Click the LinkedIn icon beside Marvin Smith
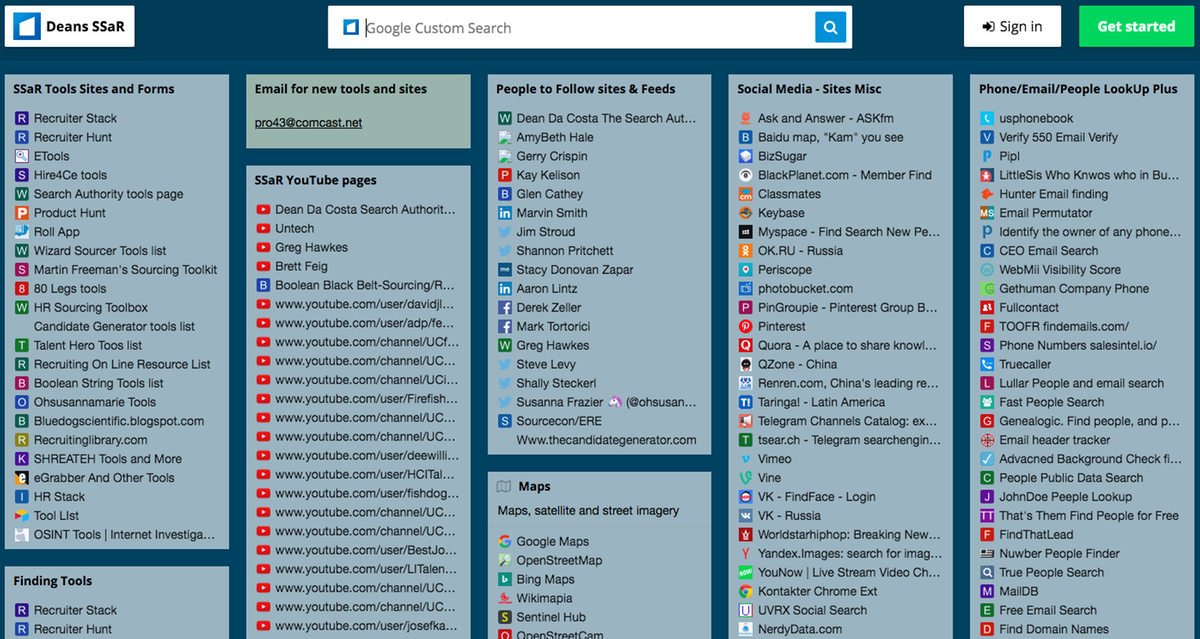Screen dimensions: 1200x639 click(505, 213)
